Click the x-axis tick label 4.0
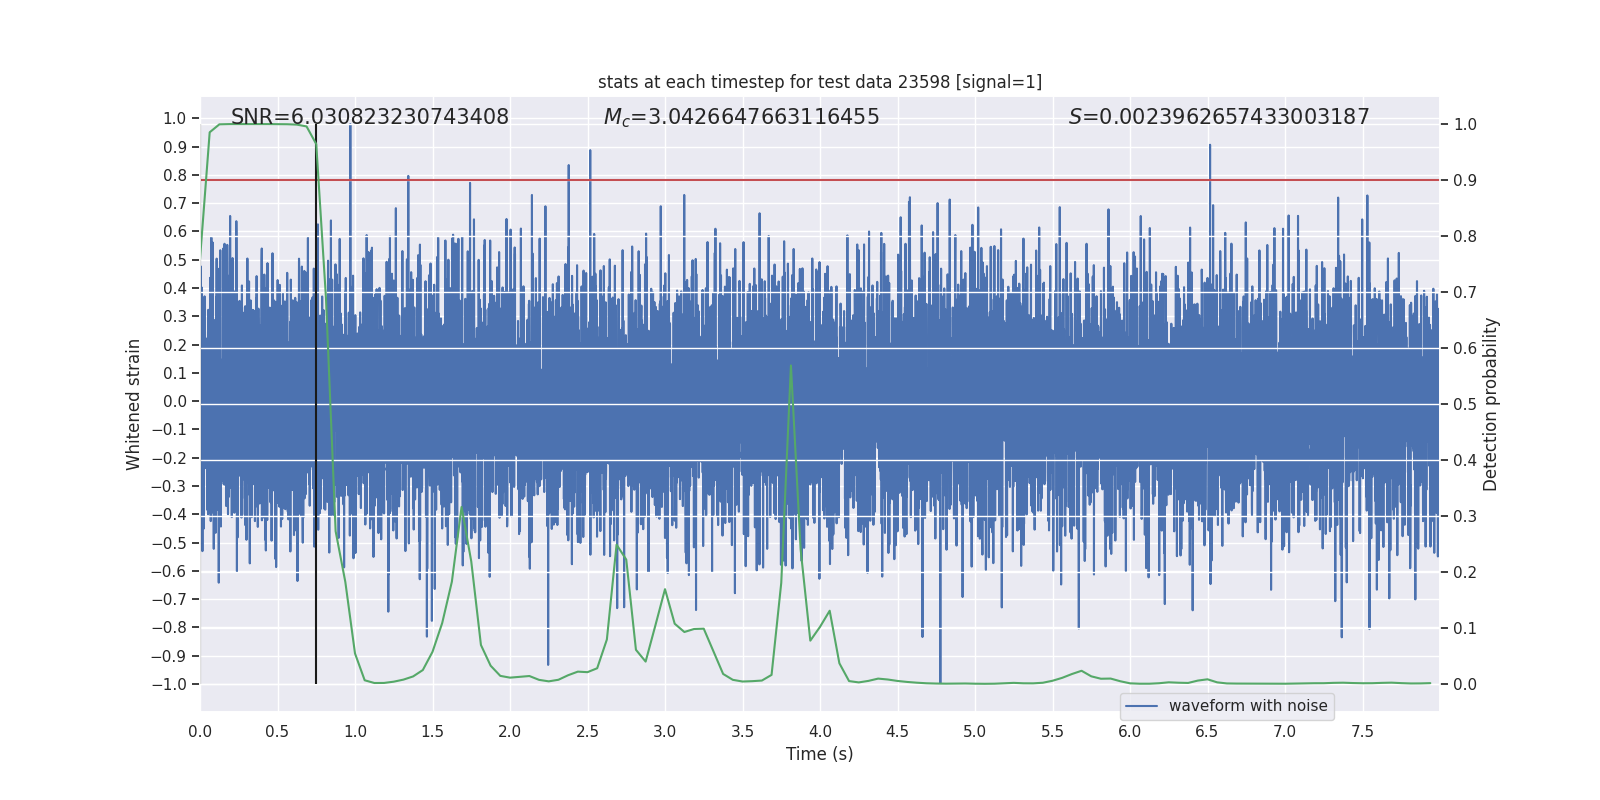 click(x=820, y=732)
